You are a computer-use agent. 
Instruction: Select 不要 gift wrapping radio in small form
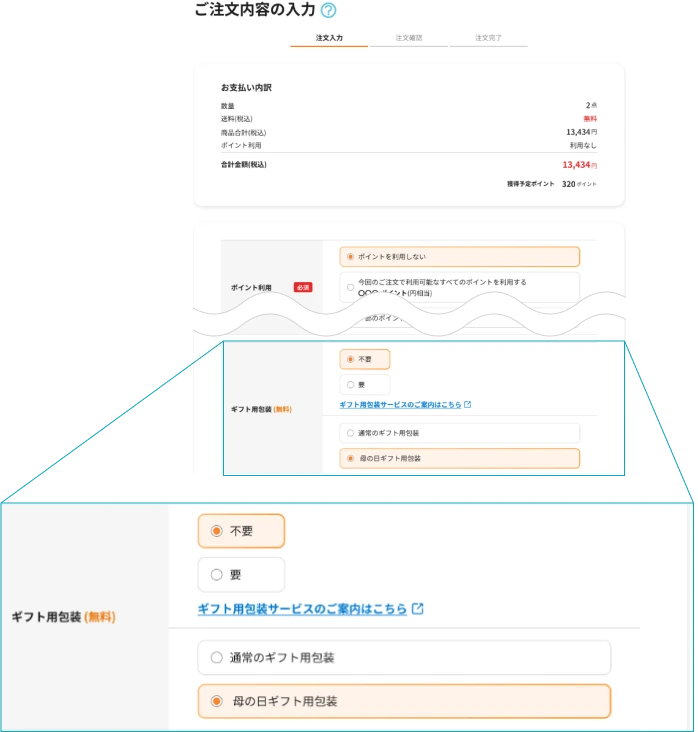click(x=366, y=360)
